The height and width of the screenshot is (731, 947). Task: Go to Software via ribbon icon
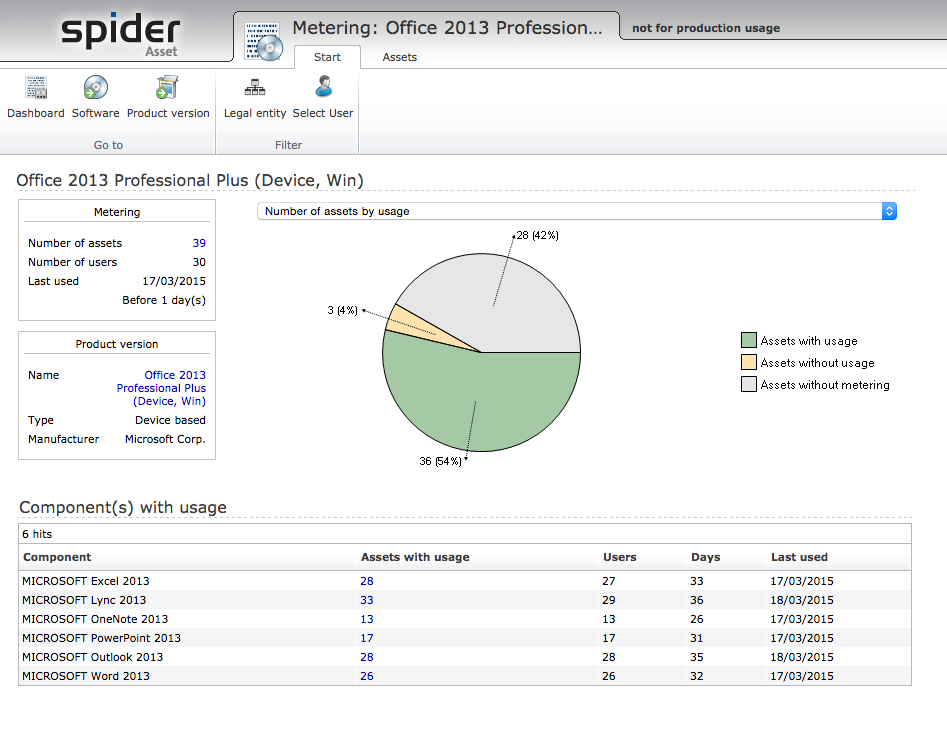(95, 89)
